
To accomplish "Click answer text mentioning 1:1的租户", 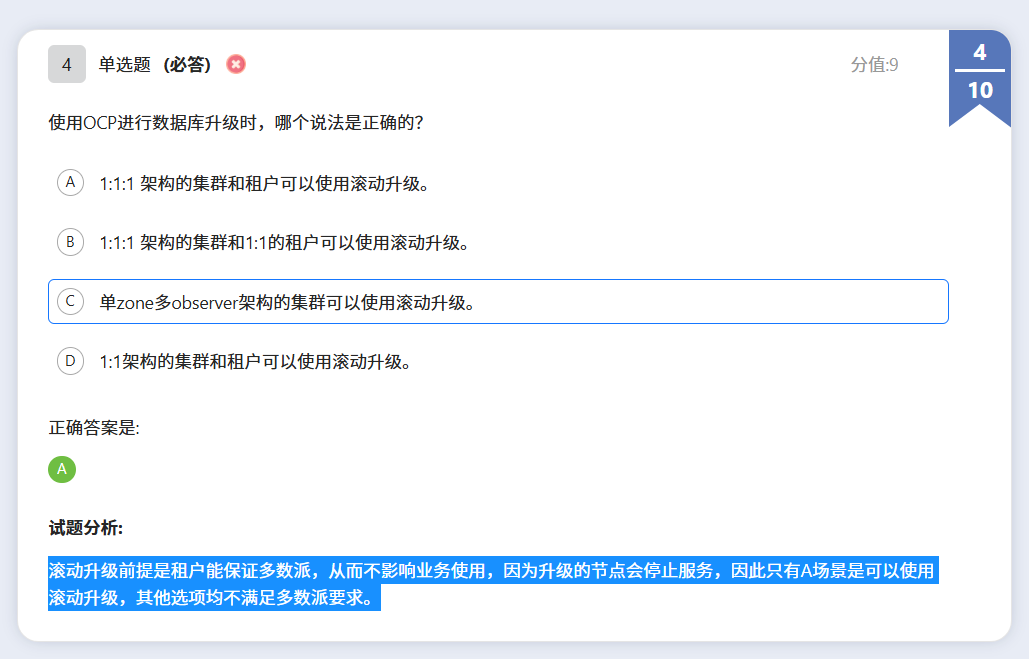I will pyautogui.click(x=284, y=243).
